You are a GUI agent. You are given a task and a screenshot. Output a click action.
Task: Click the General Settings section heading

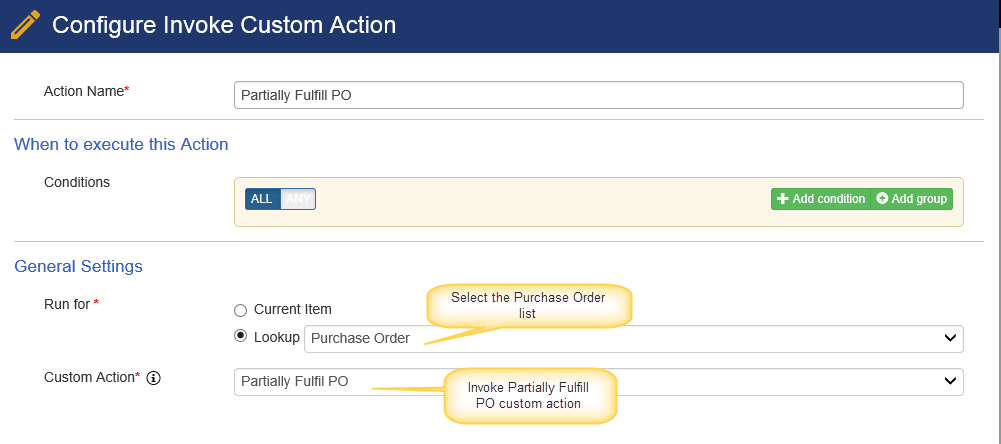coord(79,266)
